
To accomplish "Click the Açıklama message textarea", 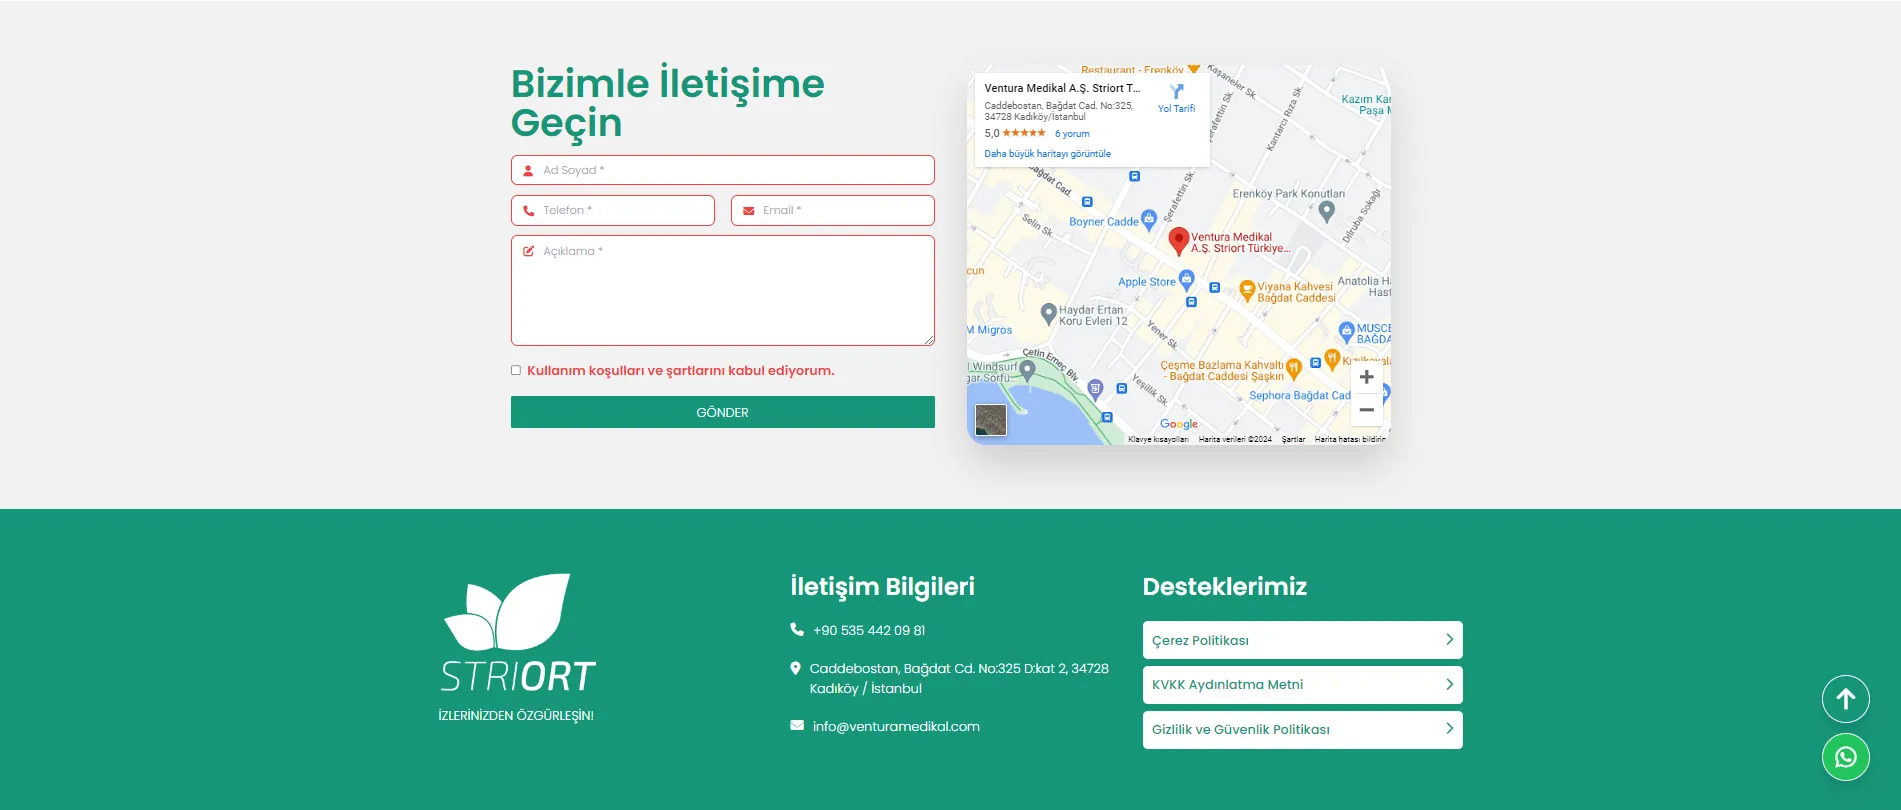I will [x=722, y=290].
